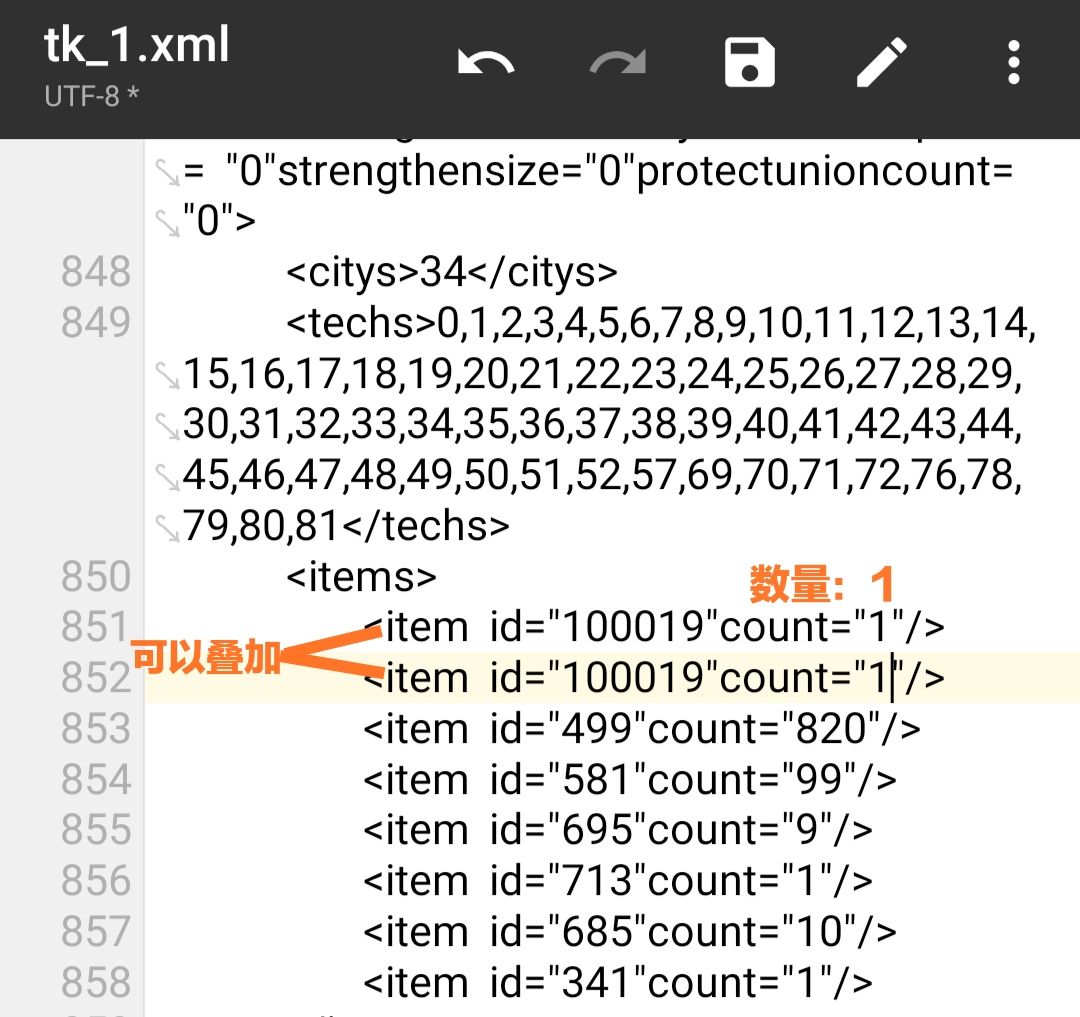
Task: Click item id 581 count 99 line
Action: click(628, 780)
